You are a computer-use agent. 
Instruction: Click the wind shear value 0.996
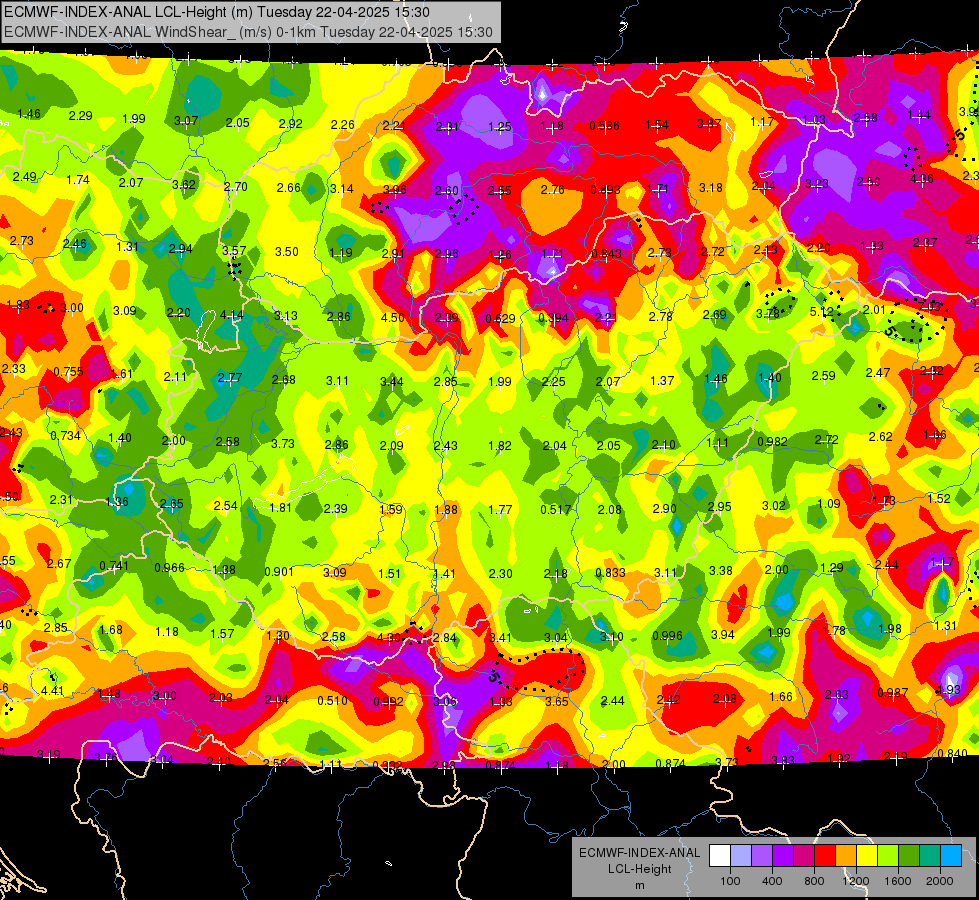click(x=667, y=635)
